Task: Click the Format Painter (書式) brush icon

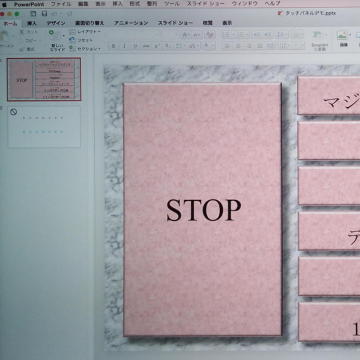Action: (22, 49)
